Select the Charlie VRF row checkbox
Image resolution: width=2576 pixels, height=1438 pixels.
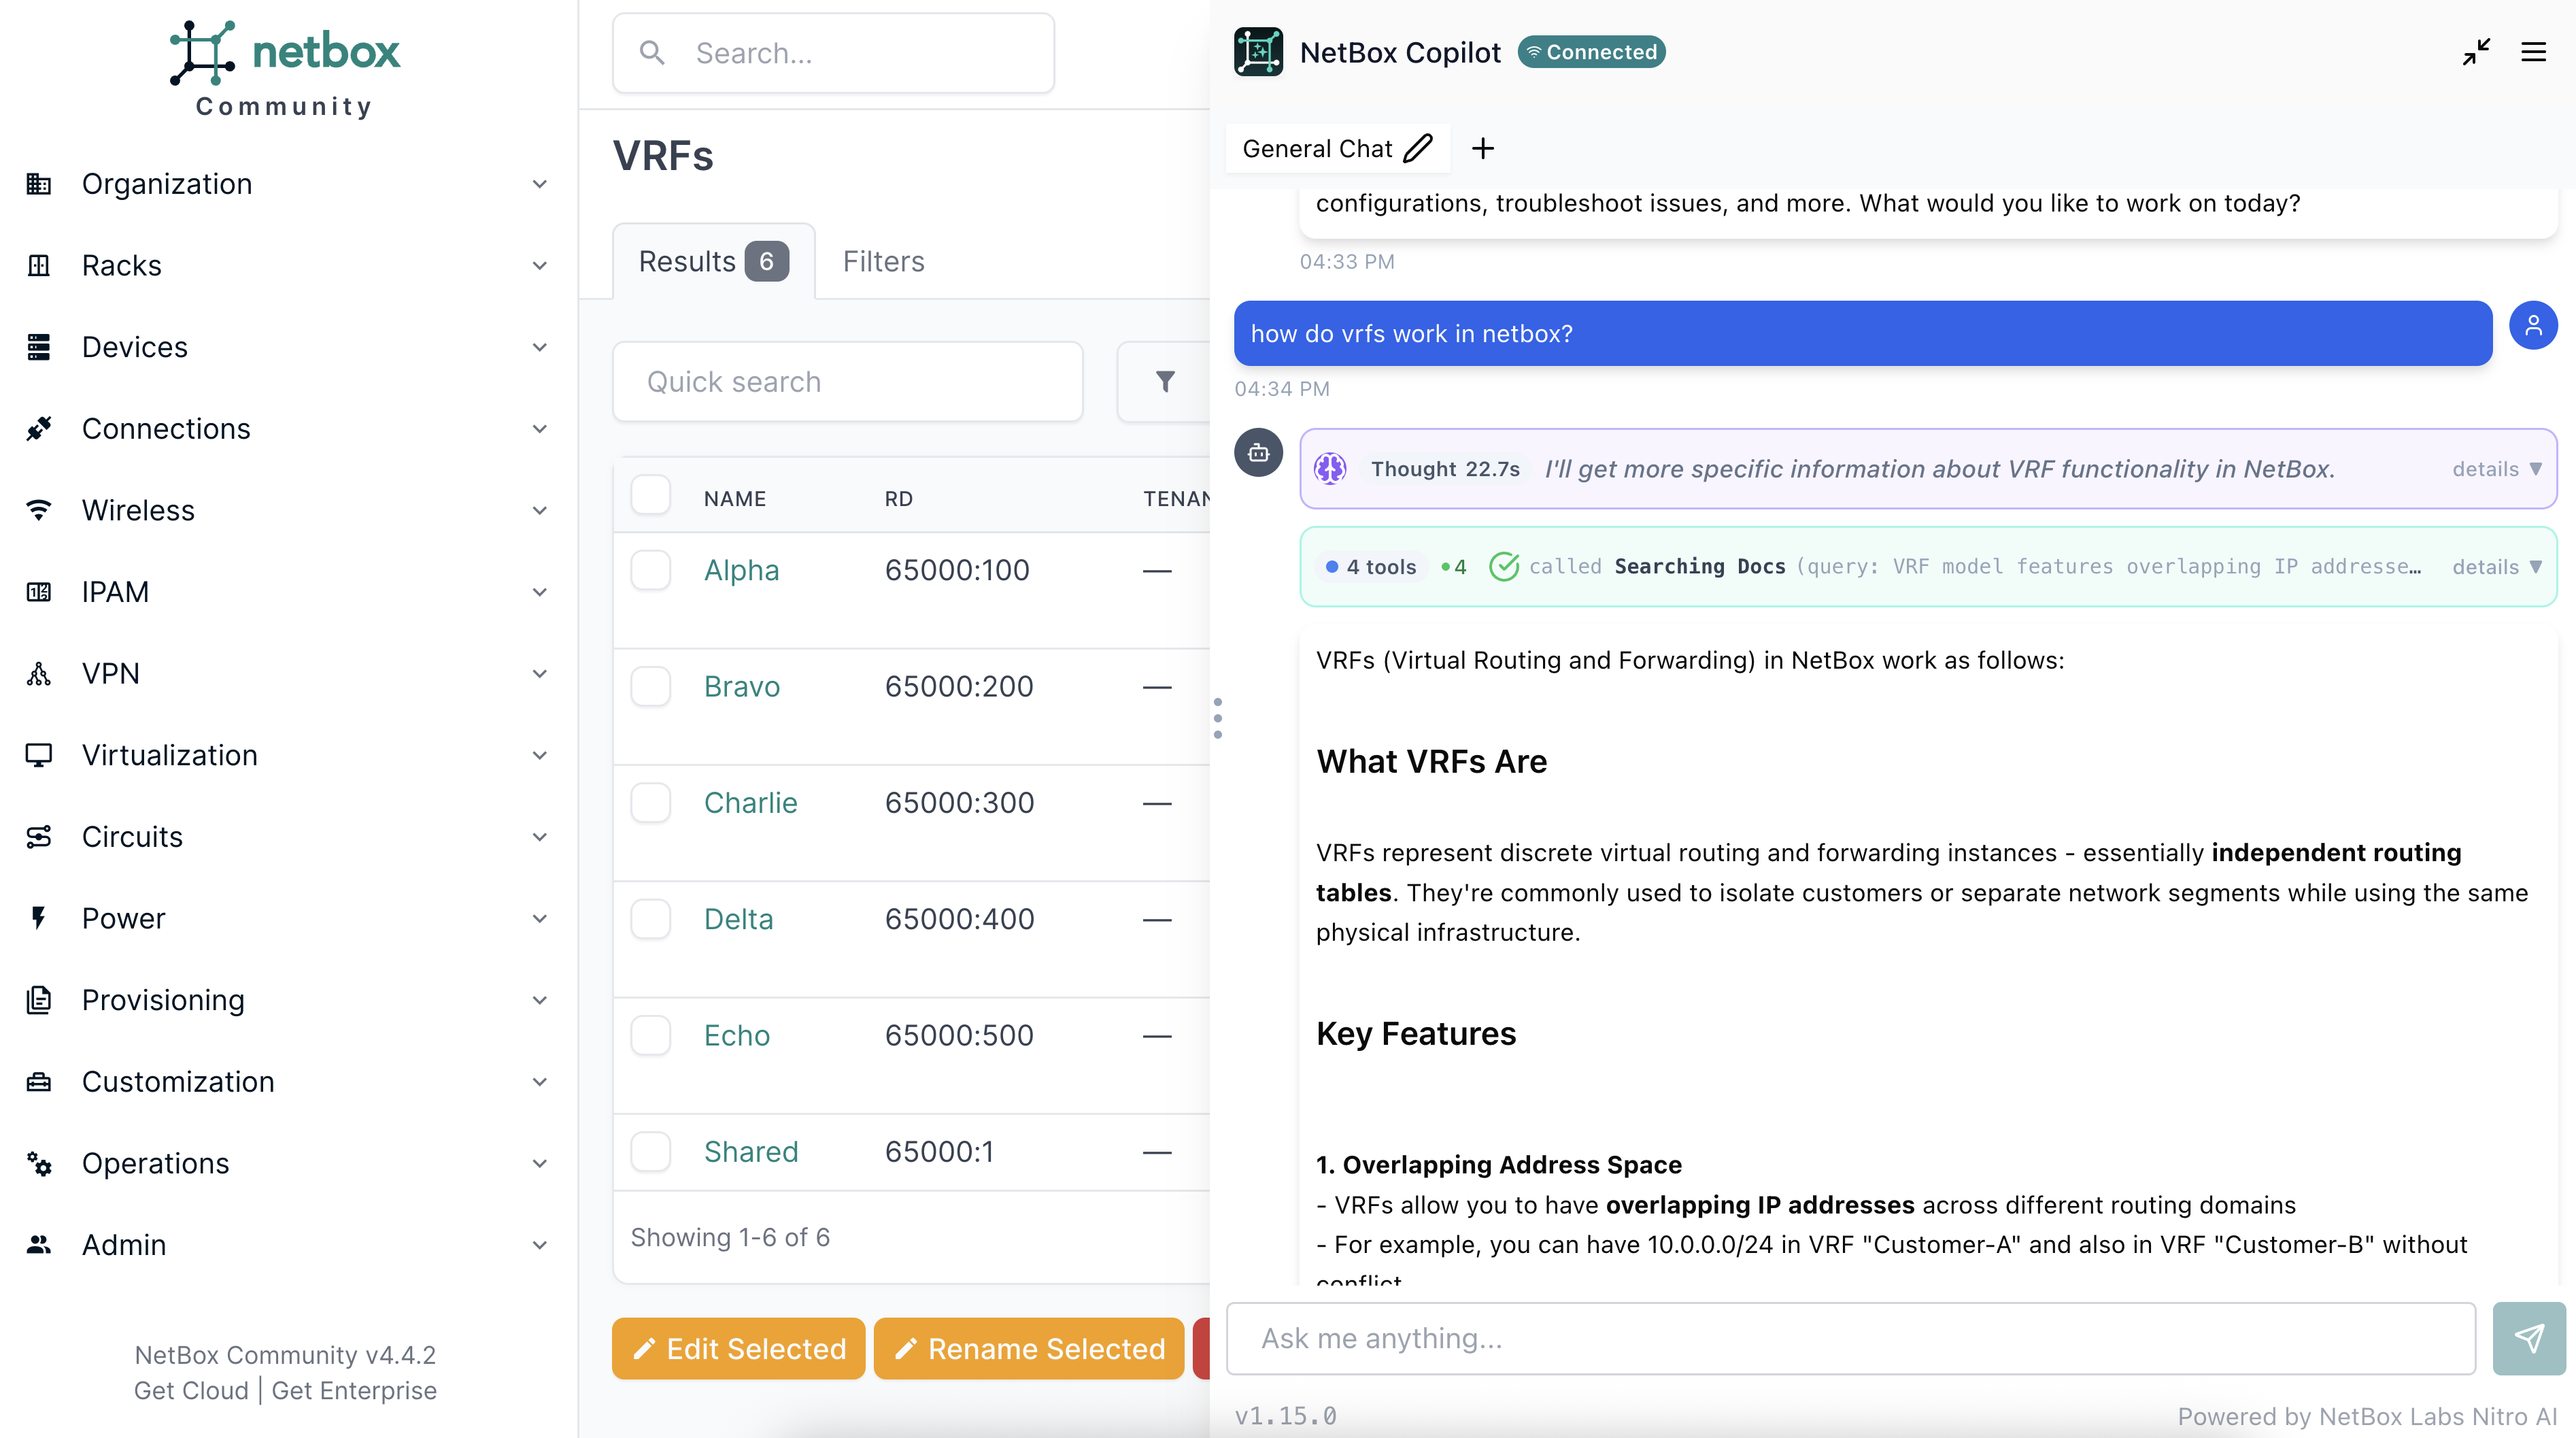point(651,803)
